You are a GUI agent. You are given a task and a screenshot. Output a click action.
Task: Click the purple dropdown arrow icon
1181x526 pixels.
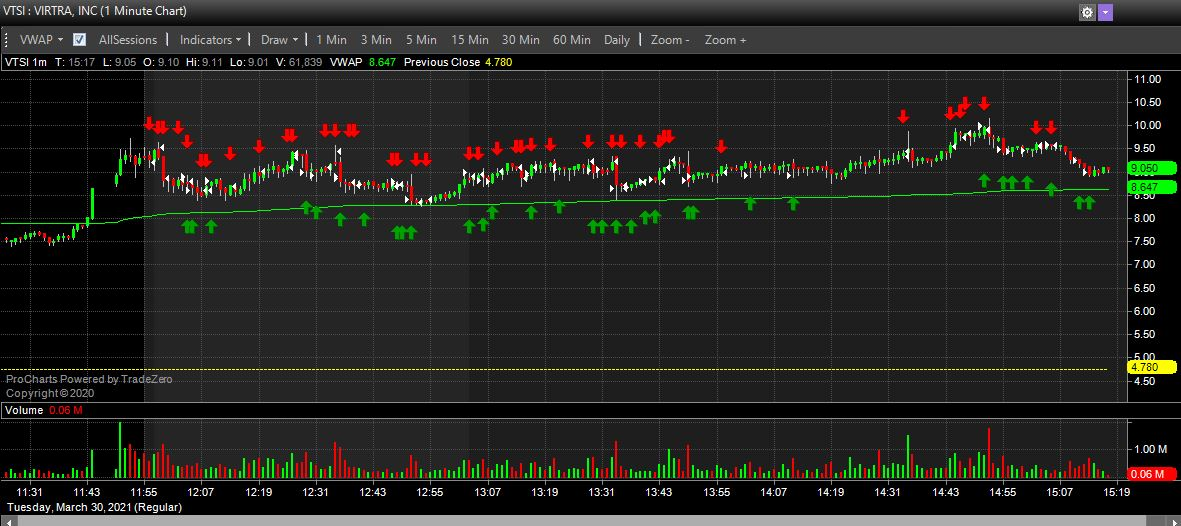click(x=1105, y=13)
